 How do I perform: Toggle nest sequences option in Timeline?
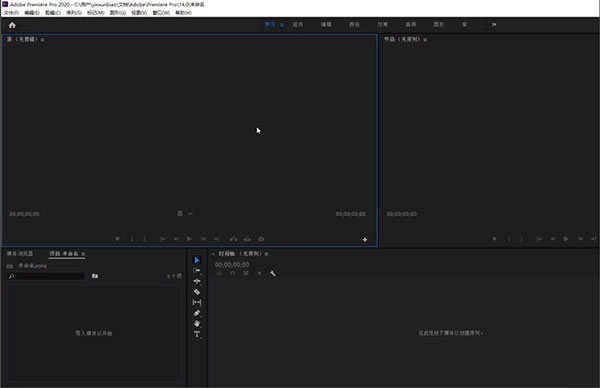[x=219, y=273]
